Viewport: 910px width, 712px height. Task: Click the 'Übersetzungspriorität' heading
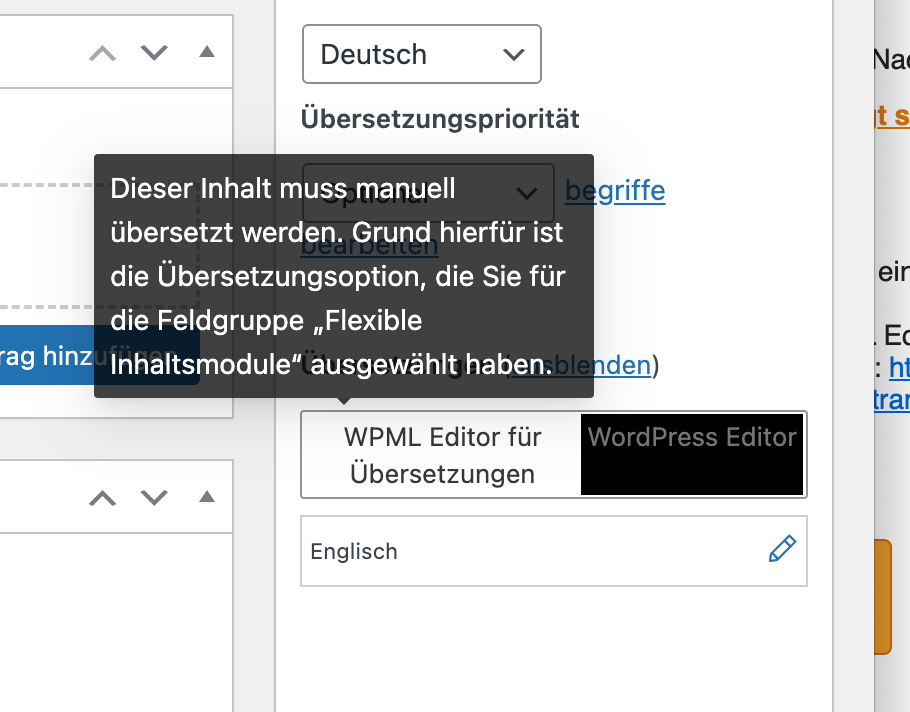pyautogui.click(x=440, y=119)
